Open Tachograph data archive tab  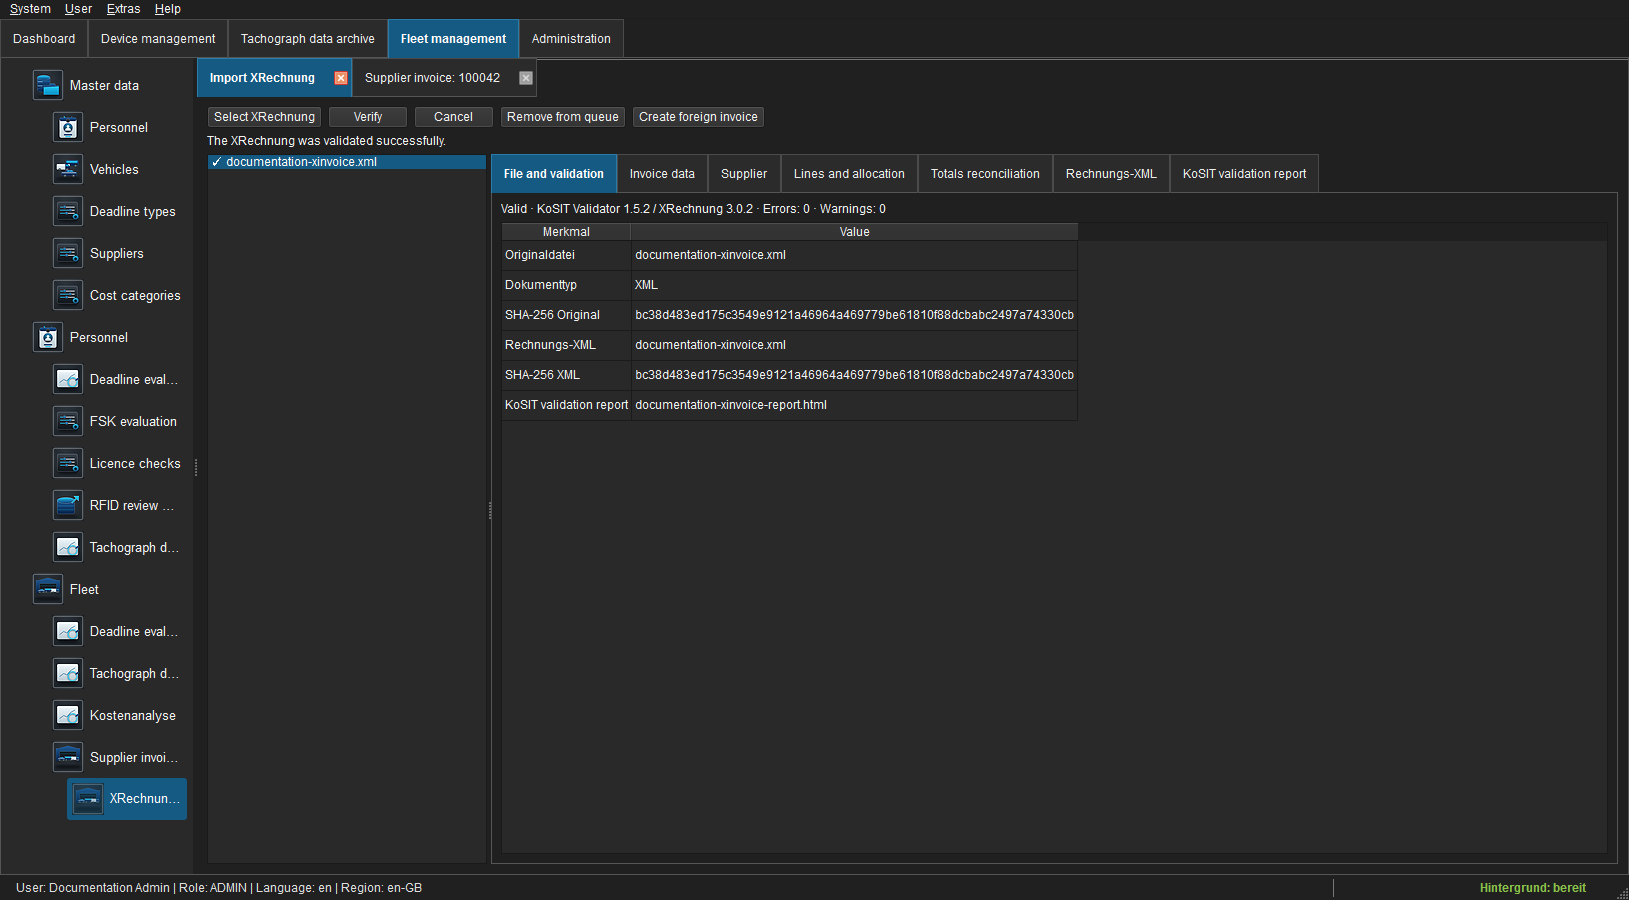click(x=308, y=39)
